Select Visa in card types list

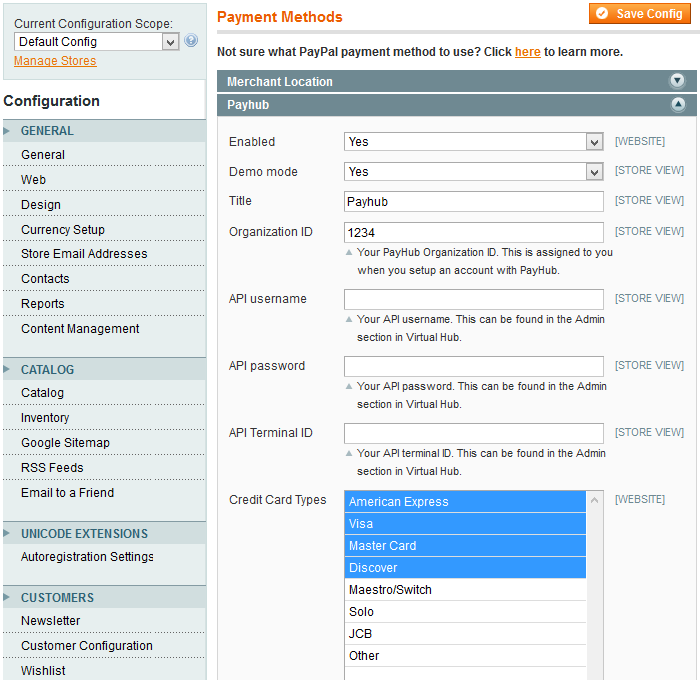(x=465, y=524)
